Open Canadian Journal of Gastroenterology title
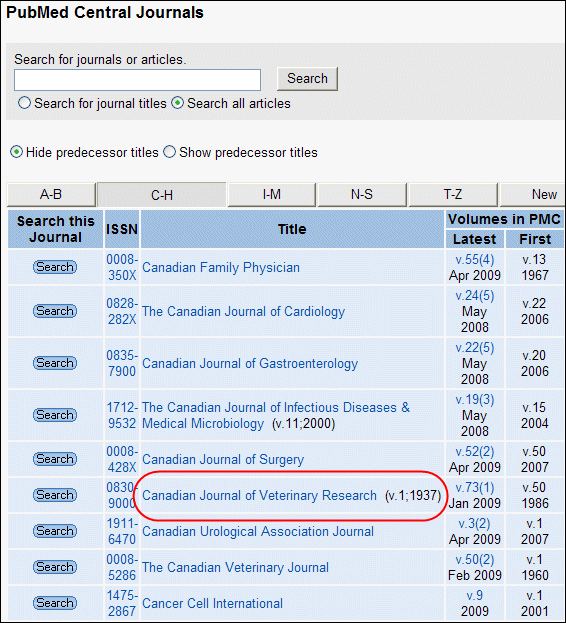 [250, 364]
